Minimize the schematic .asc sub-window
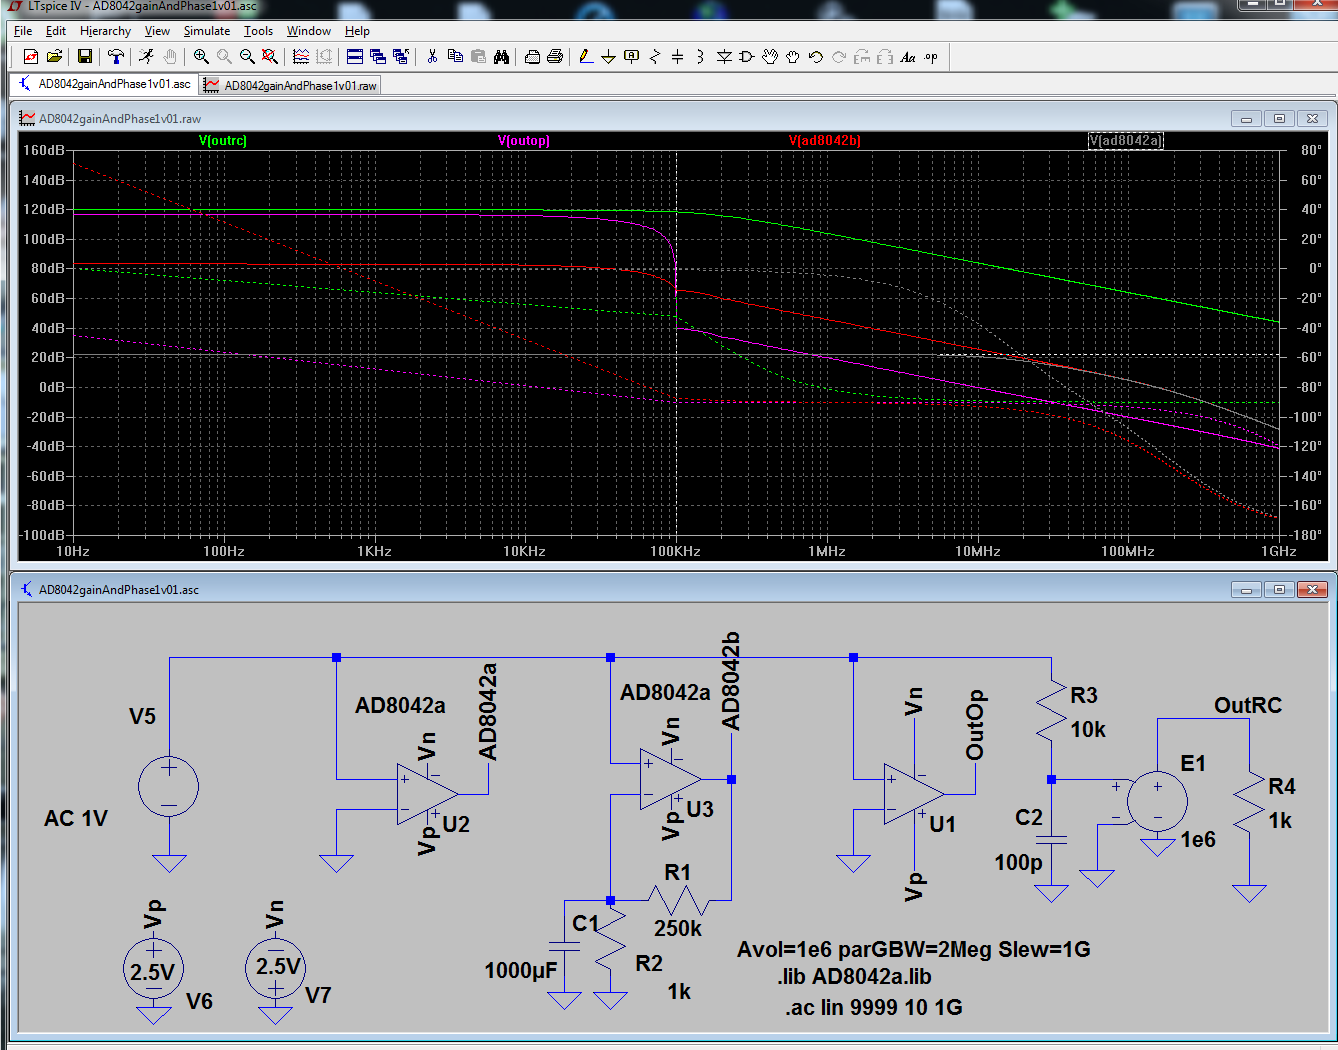 (1246, 589)
